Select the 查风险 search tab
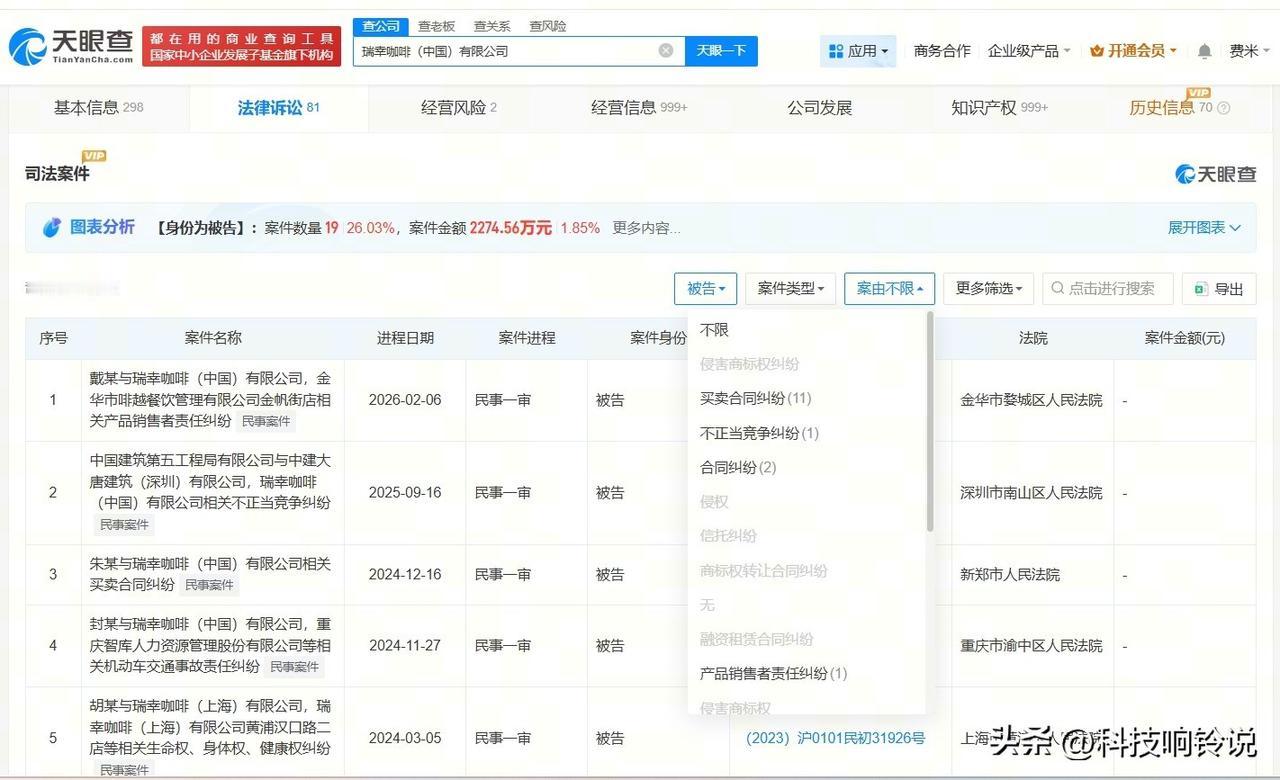Viewport: 1280px width, 780px height. point(547,26)
